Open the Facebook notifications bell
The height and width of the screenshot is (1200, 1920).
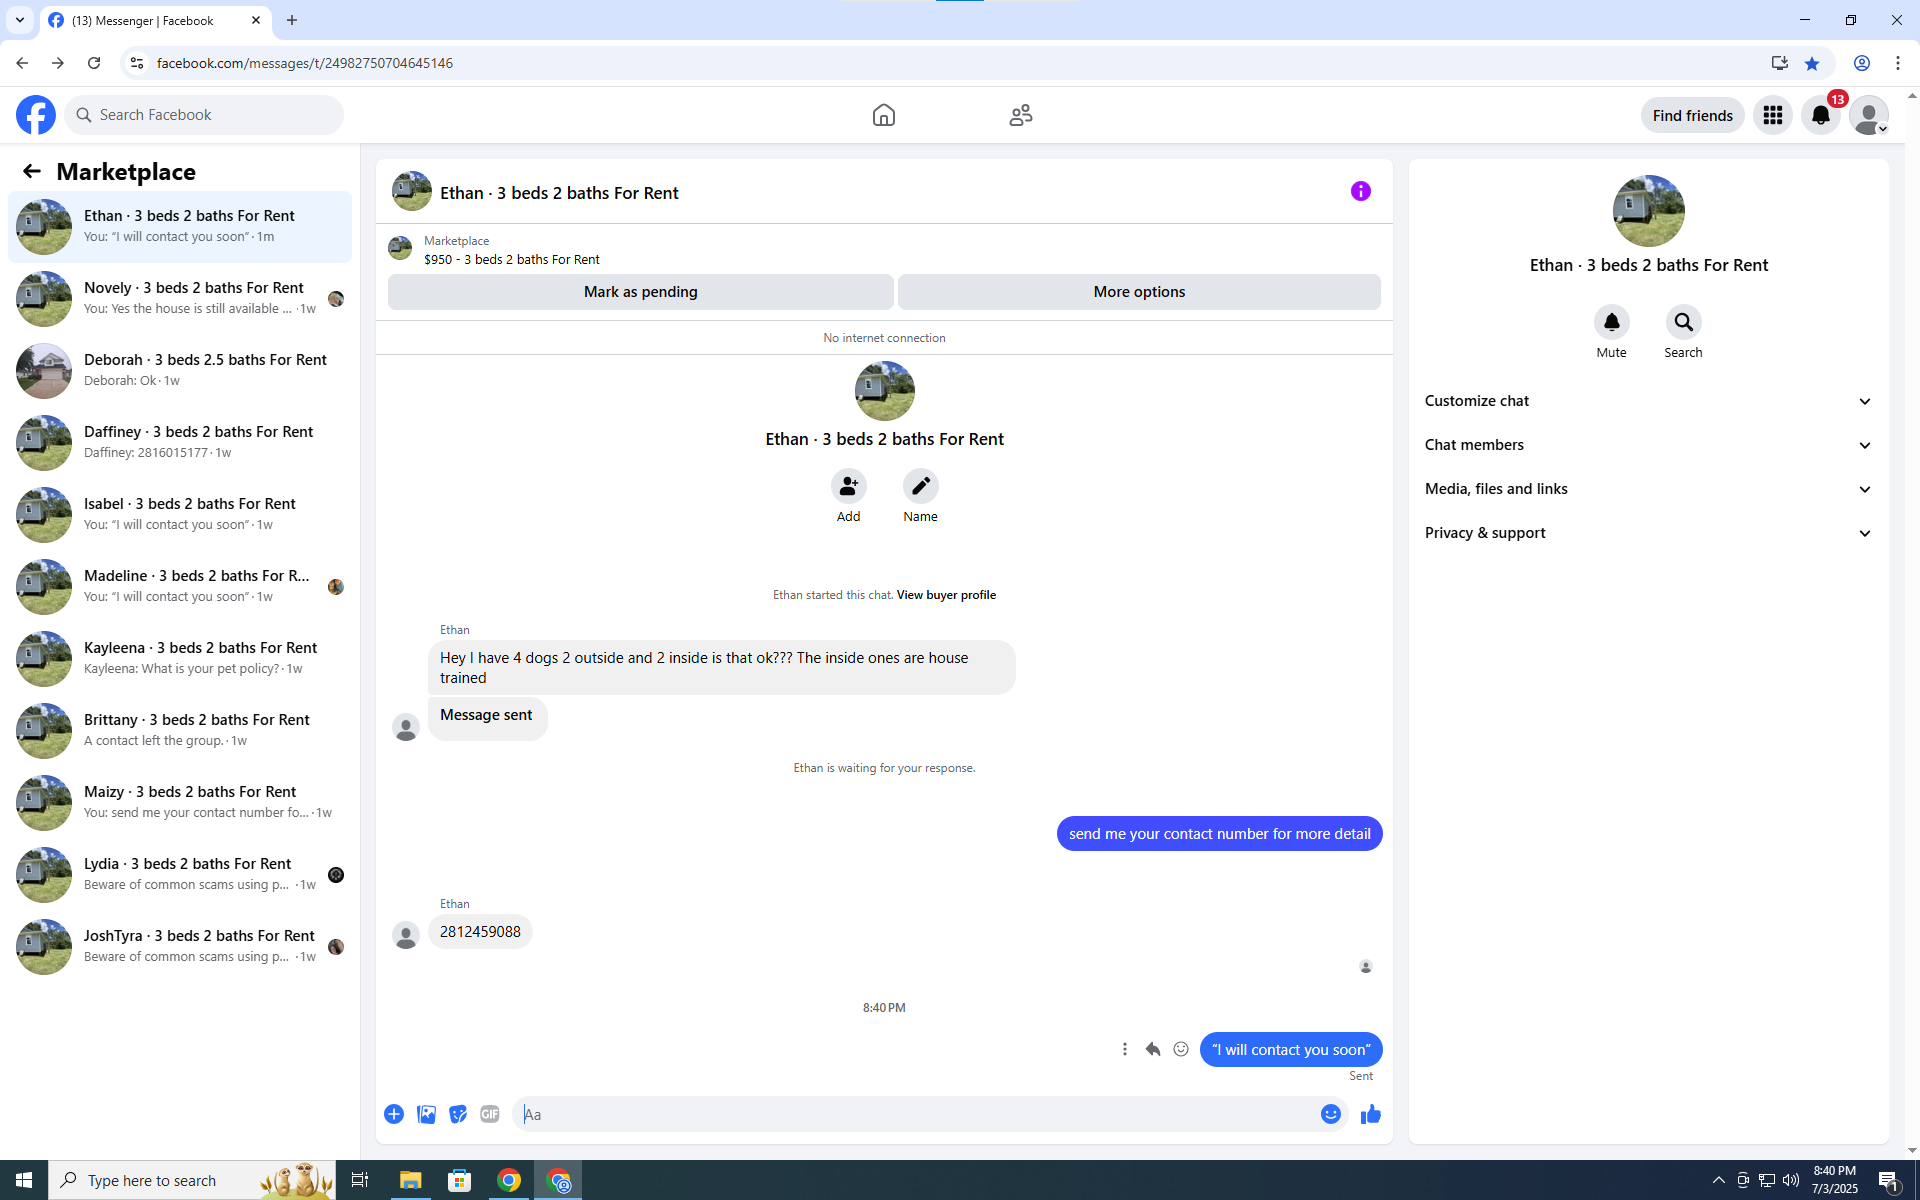[x=1820, y=115]
